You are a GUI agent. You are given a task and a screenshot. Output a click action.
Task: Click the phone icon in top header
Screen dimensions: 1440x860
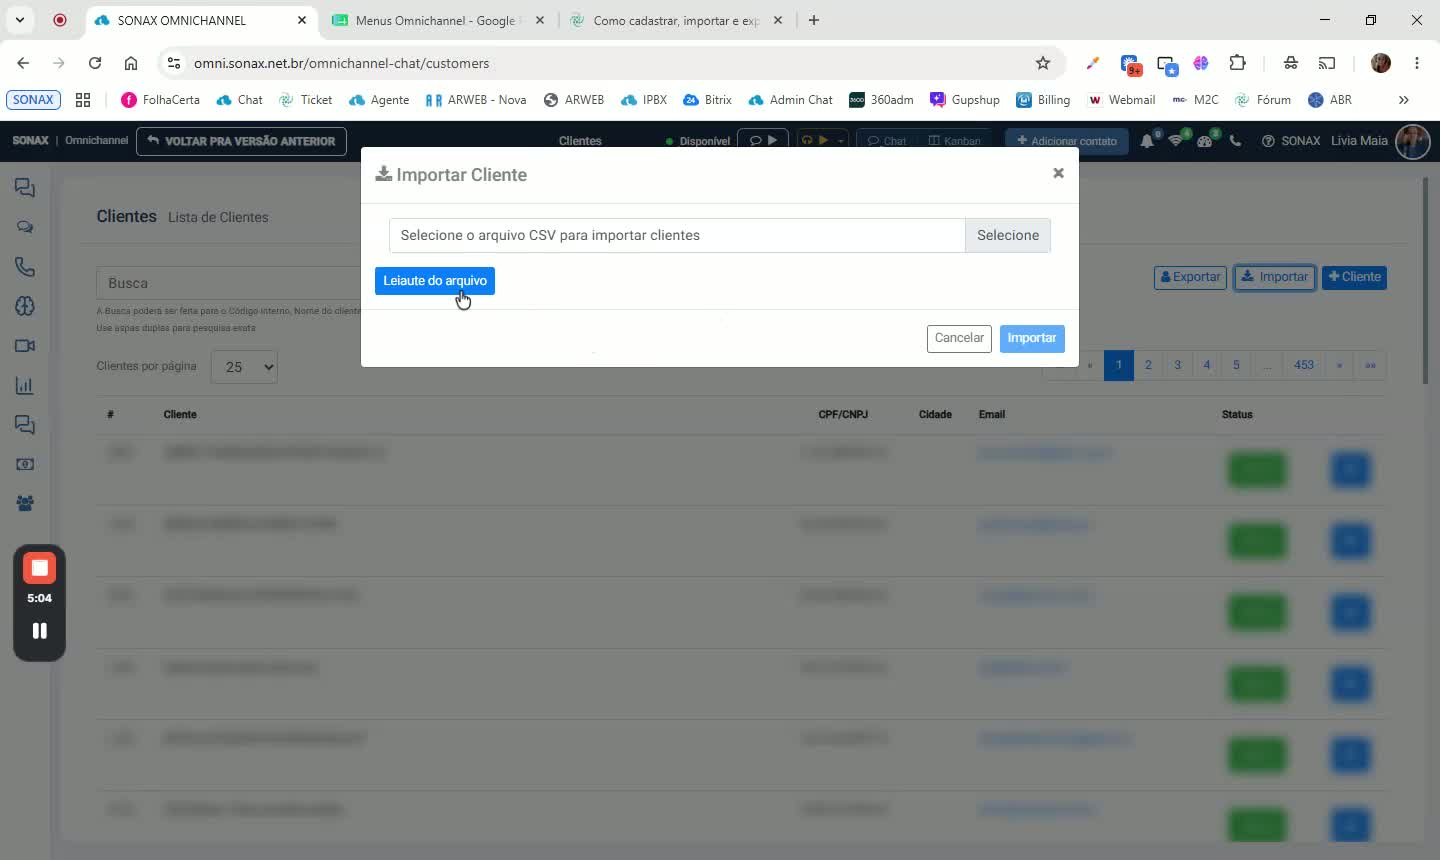(1235, 141)
